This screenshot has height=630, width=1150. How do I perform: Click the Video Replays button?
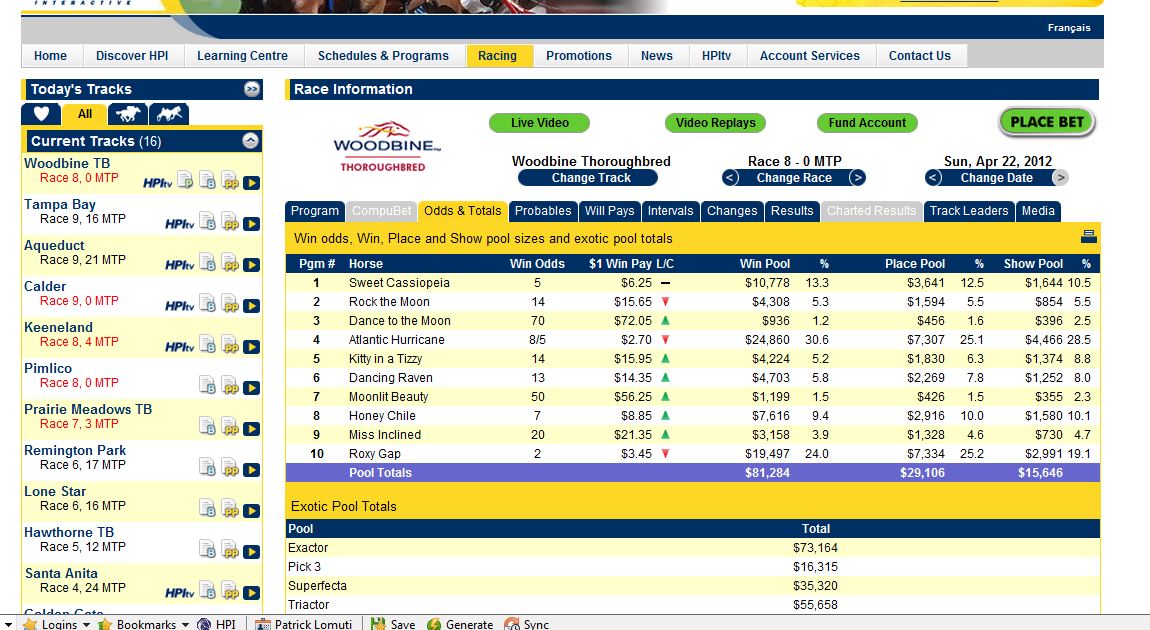[x=716, y=122]
